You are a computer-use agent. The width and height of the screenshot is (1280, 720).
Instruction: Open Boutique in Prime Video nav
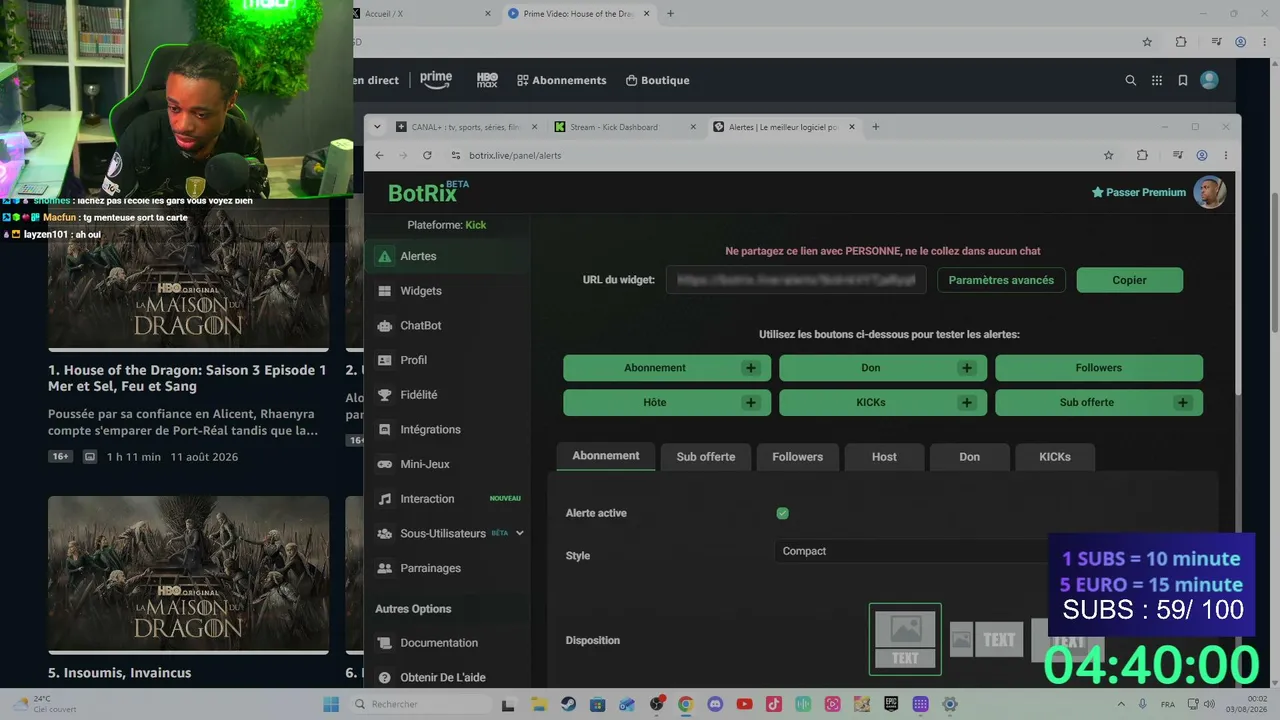point(658,80)
